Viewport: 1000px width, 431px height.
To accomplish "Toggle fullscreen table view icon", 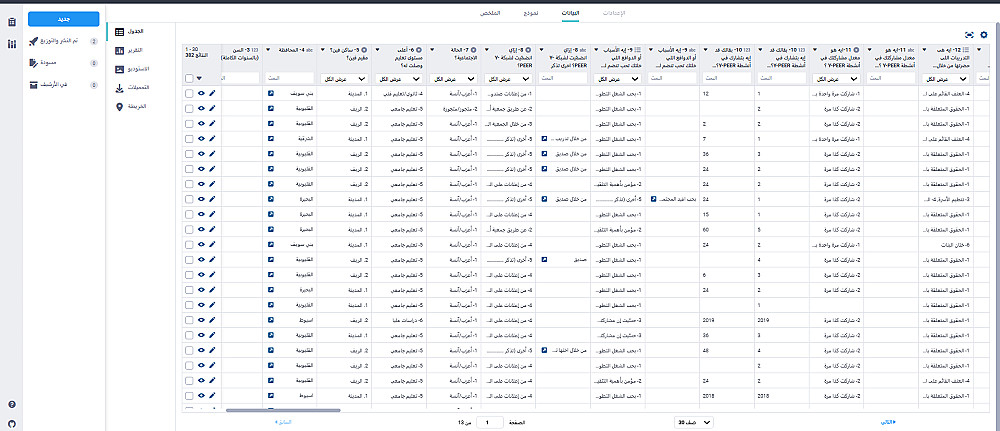I will tap(969, 35).
